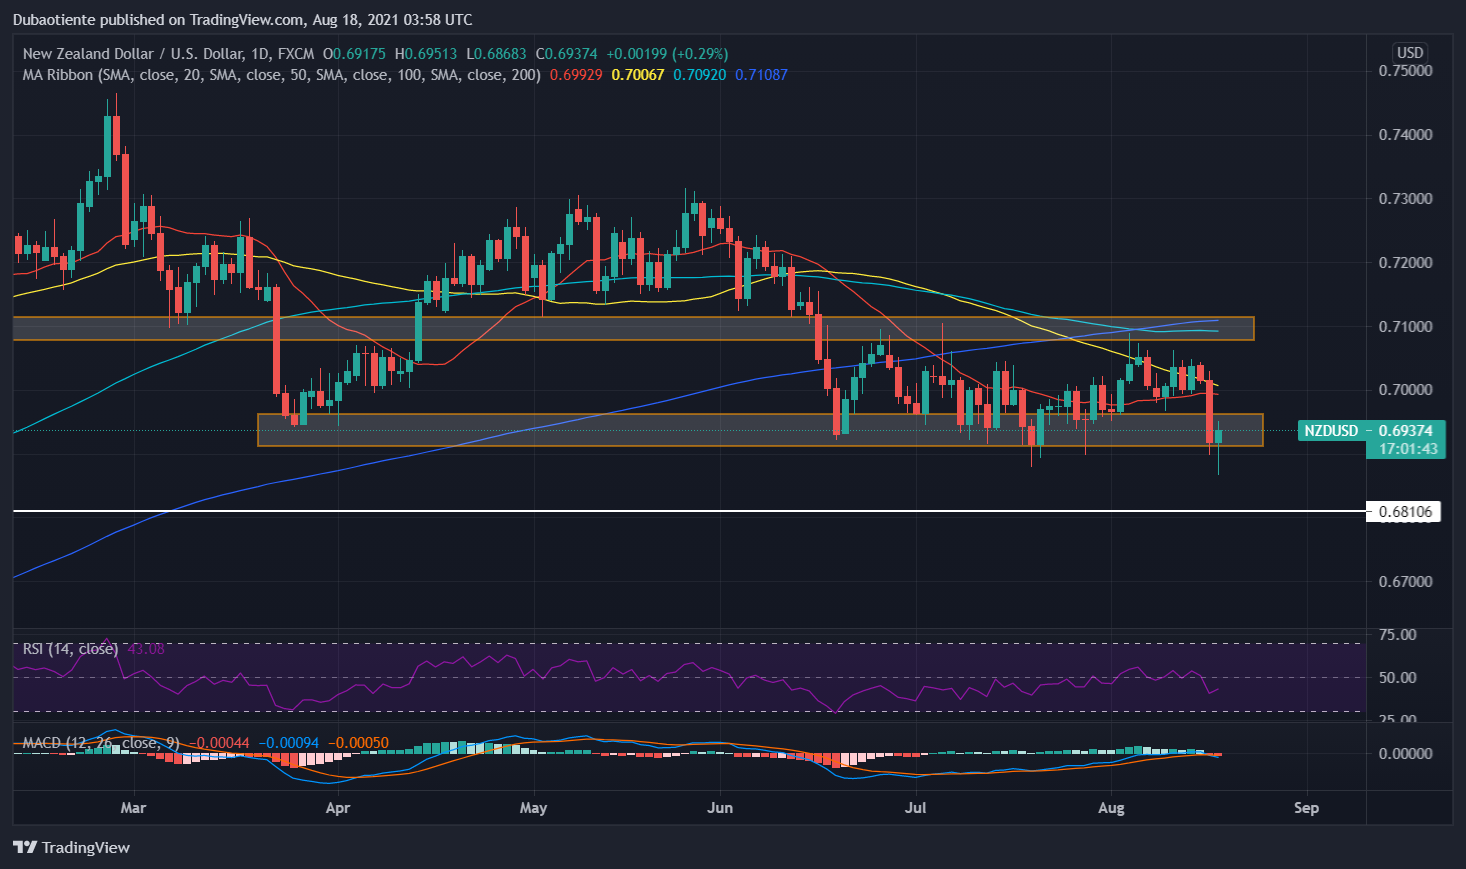
Task: Select the MACD (12, 26, close, 9) label
Action: [101, 743]
